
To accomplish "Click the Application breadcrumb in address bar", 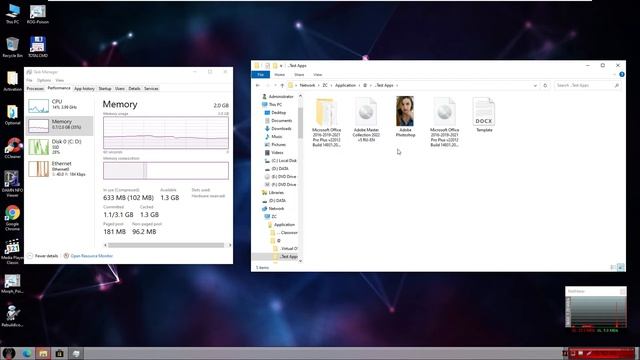I will pyautogui.click(x=345, y=85).
